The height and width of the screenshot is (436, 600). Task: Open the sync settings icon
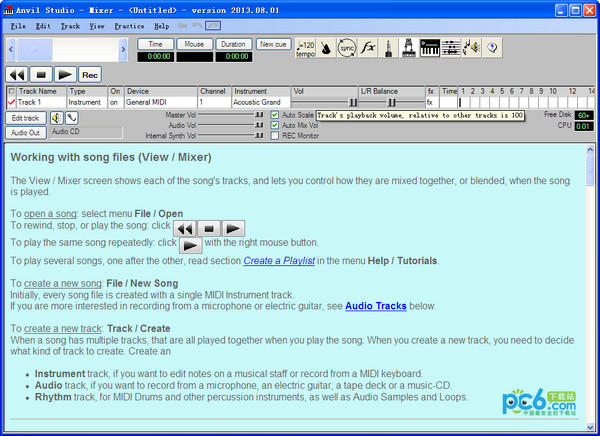coord(347,48)
